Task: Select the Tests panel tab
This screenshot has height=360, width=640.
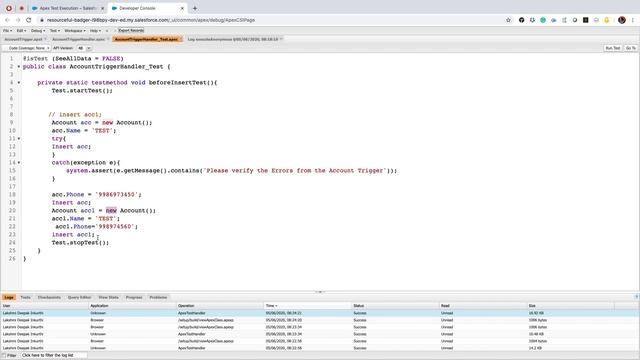Action: coord(25,297)
